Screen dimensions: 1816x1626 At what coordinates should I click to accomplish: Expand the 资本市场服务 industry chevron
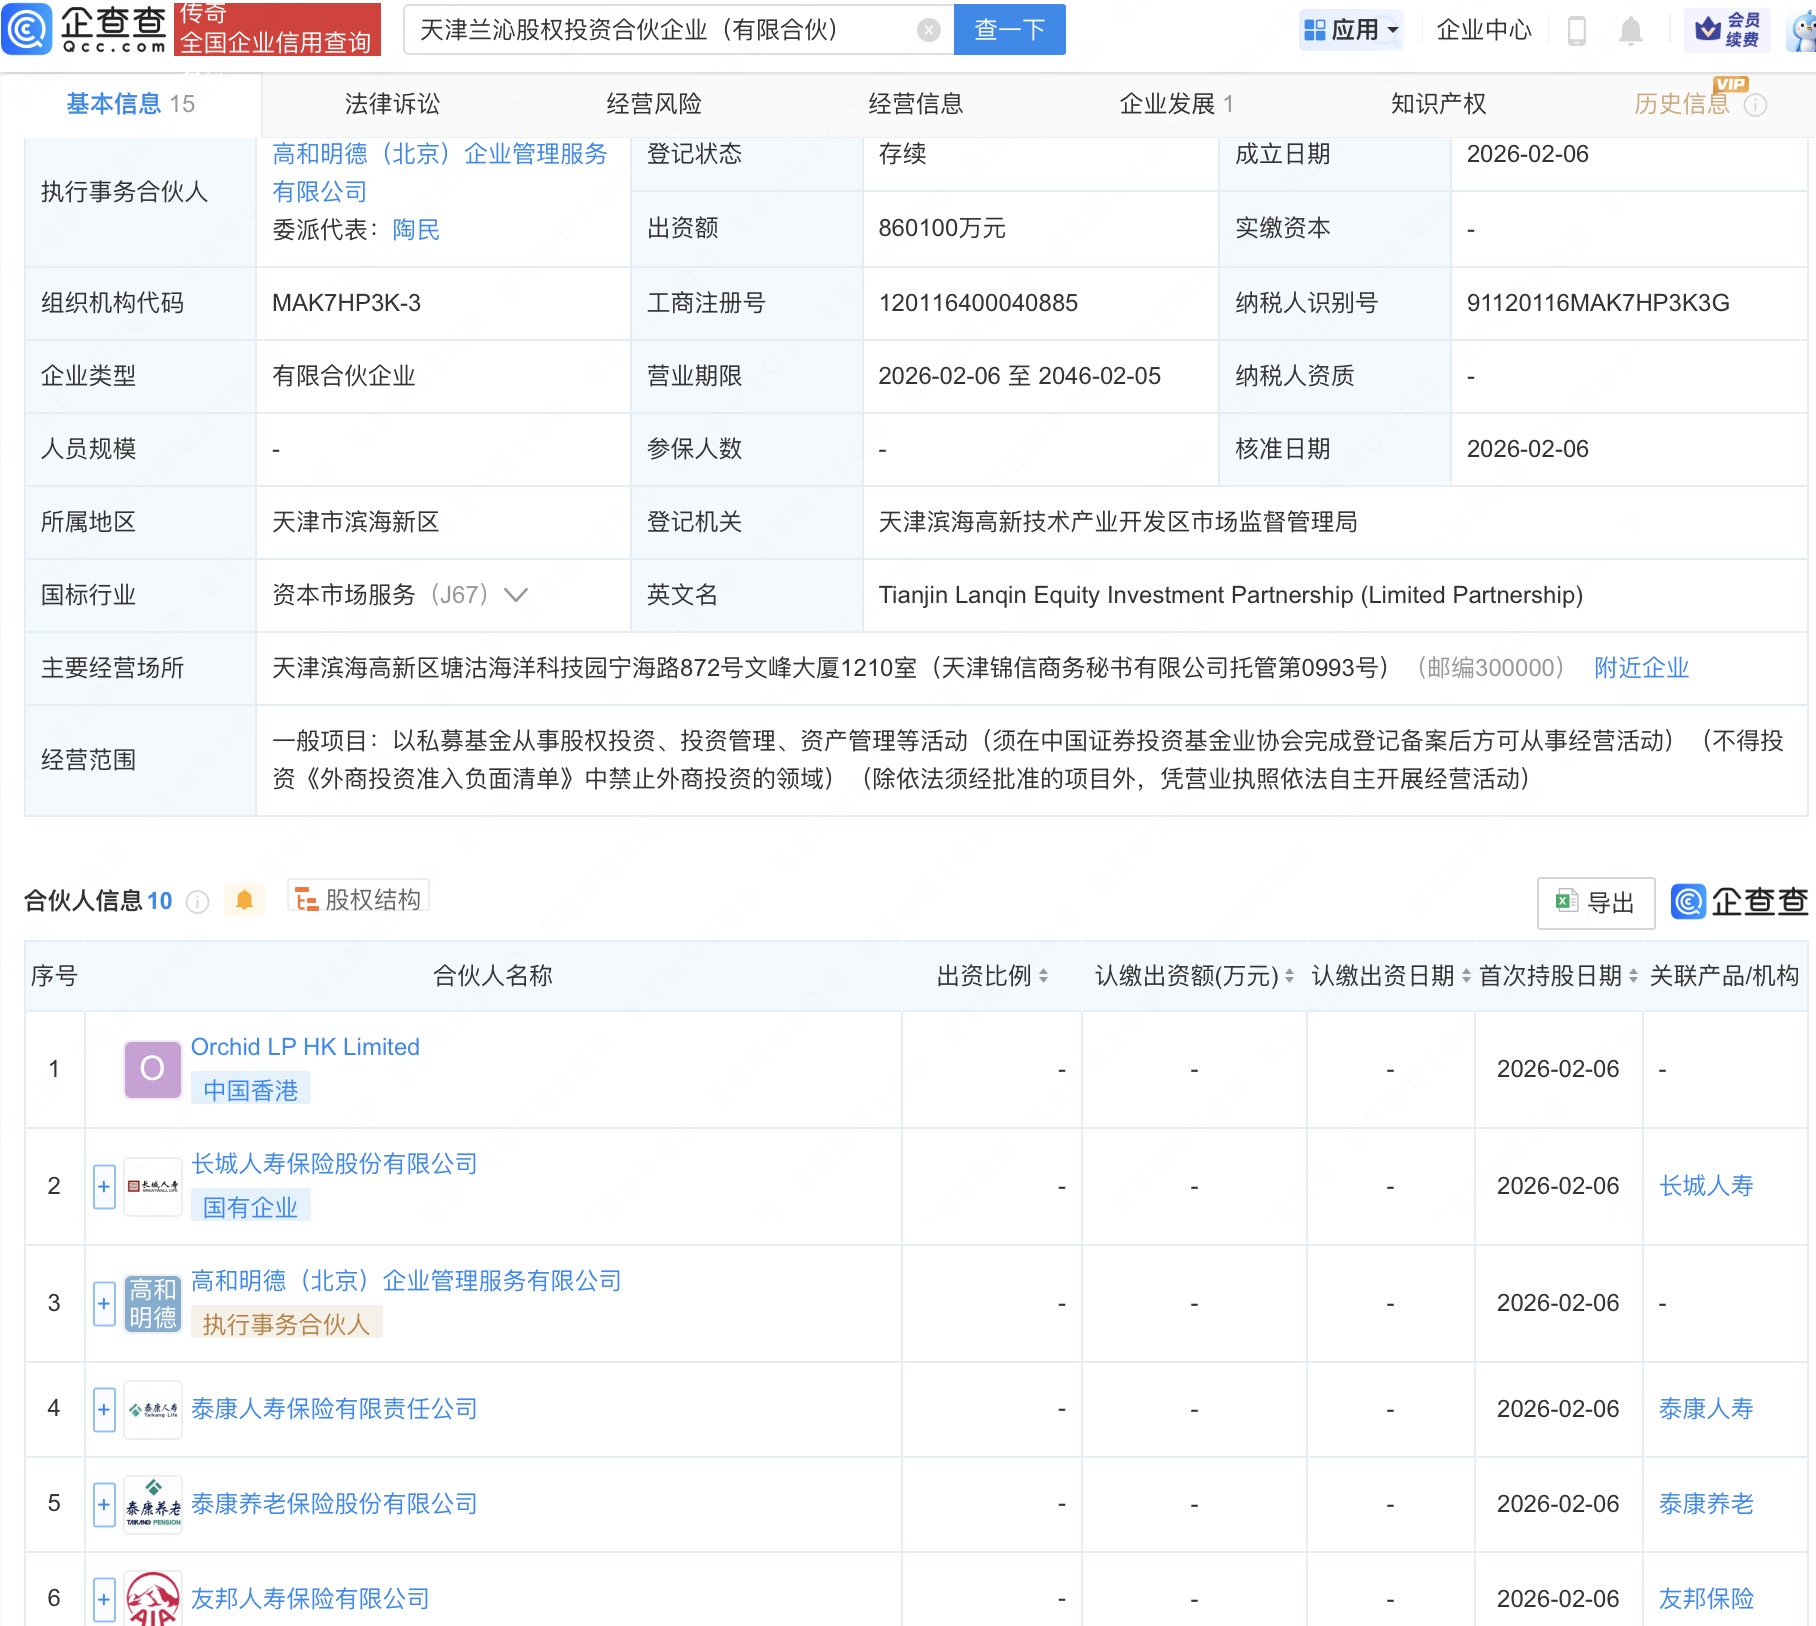(516, 595)
